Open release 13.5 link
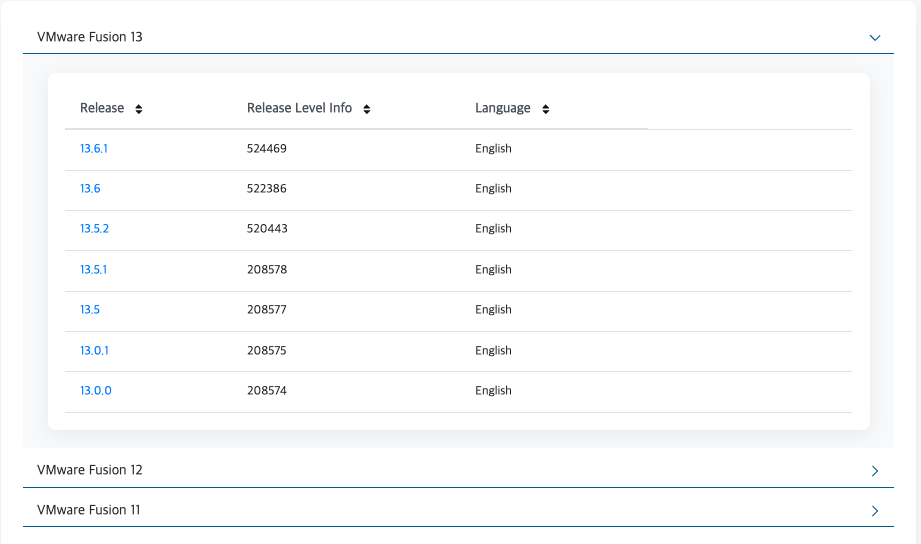 pos(90,310)
